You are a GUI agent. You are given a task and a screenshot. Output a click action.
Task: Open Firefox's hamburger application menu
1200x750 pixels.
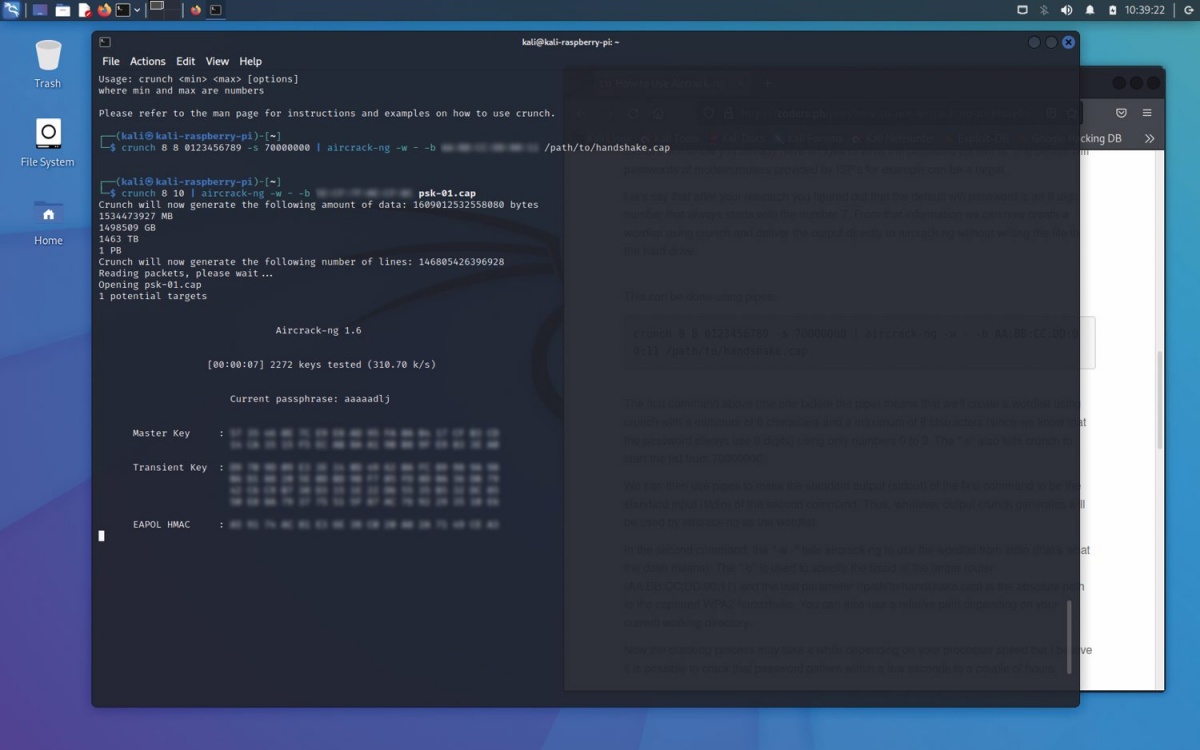pos(1147,113)
